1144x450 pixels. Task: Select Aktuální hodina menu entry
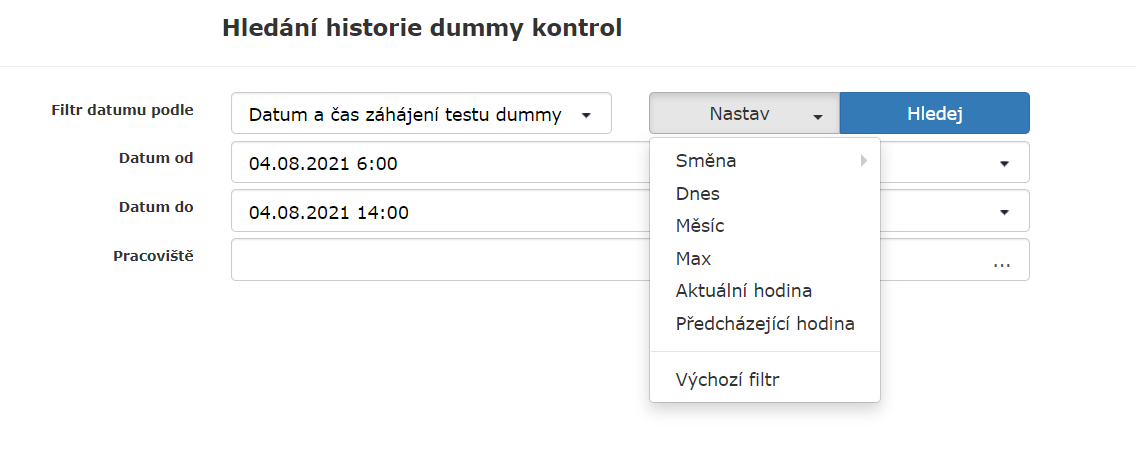coord(744,291)
